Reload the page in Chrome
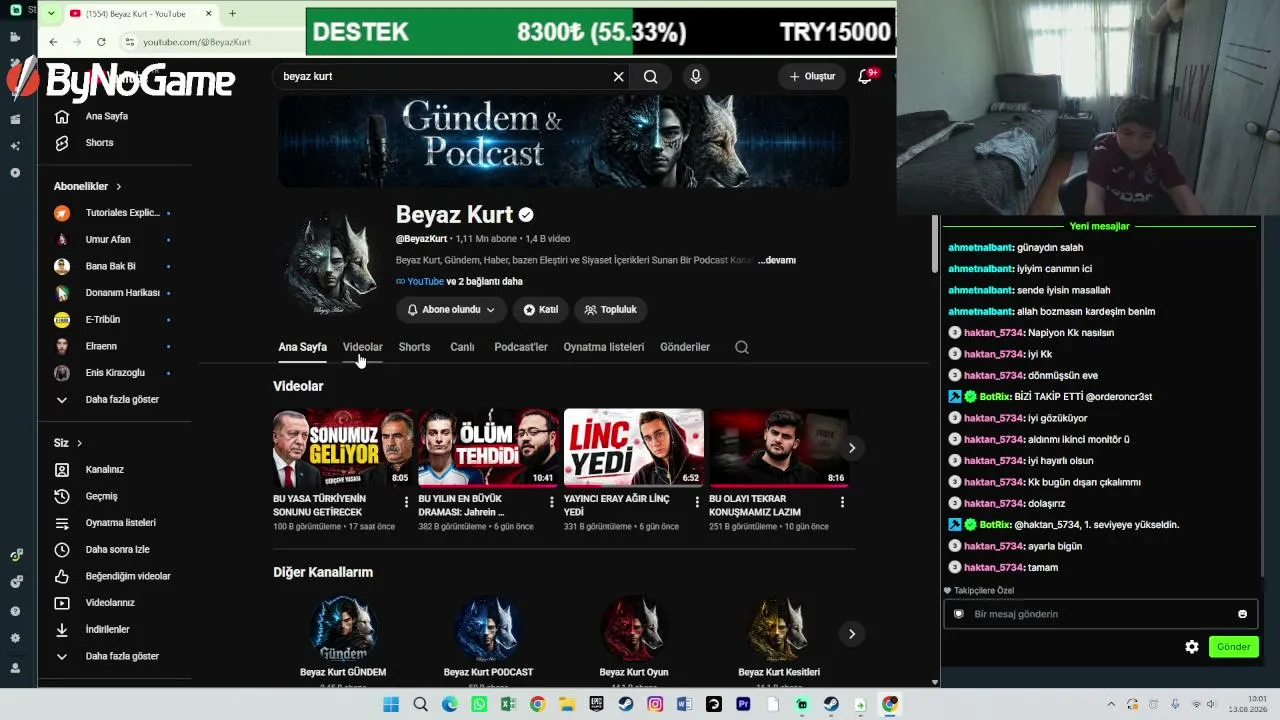 click(101, 42)
